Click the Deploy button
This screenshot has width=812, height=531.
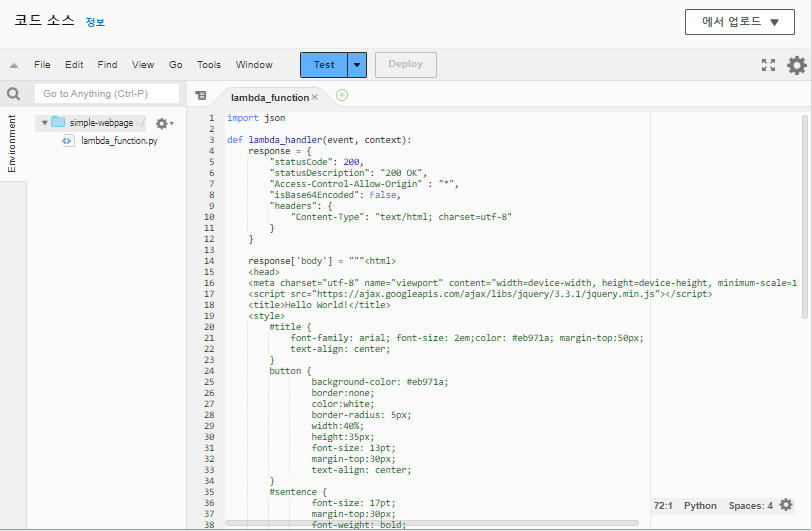(405, 65)
